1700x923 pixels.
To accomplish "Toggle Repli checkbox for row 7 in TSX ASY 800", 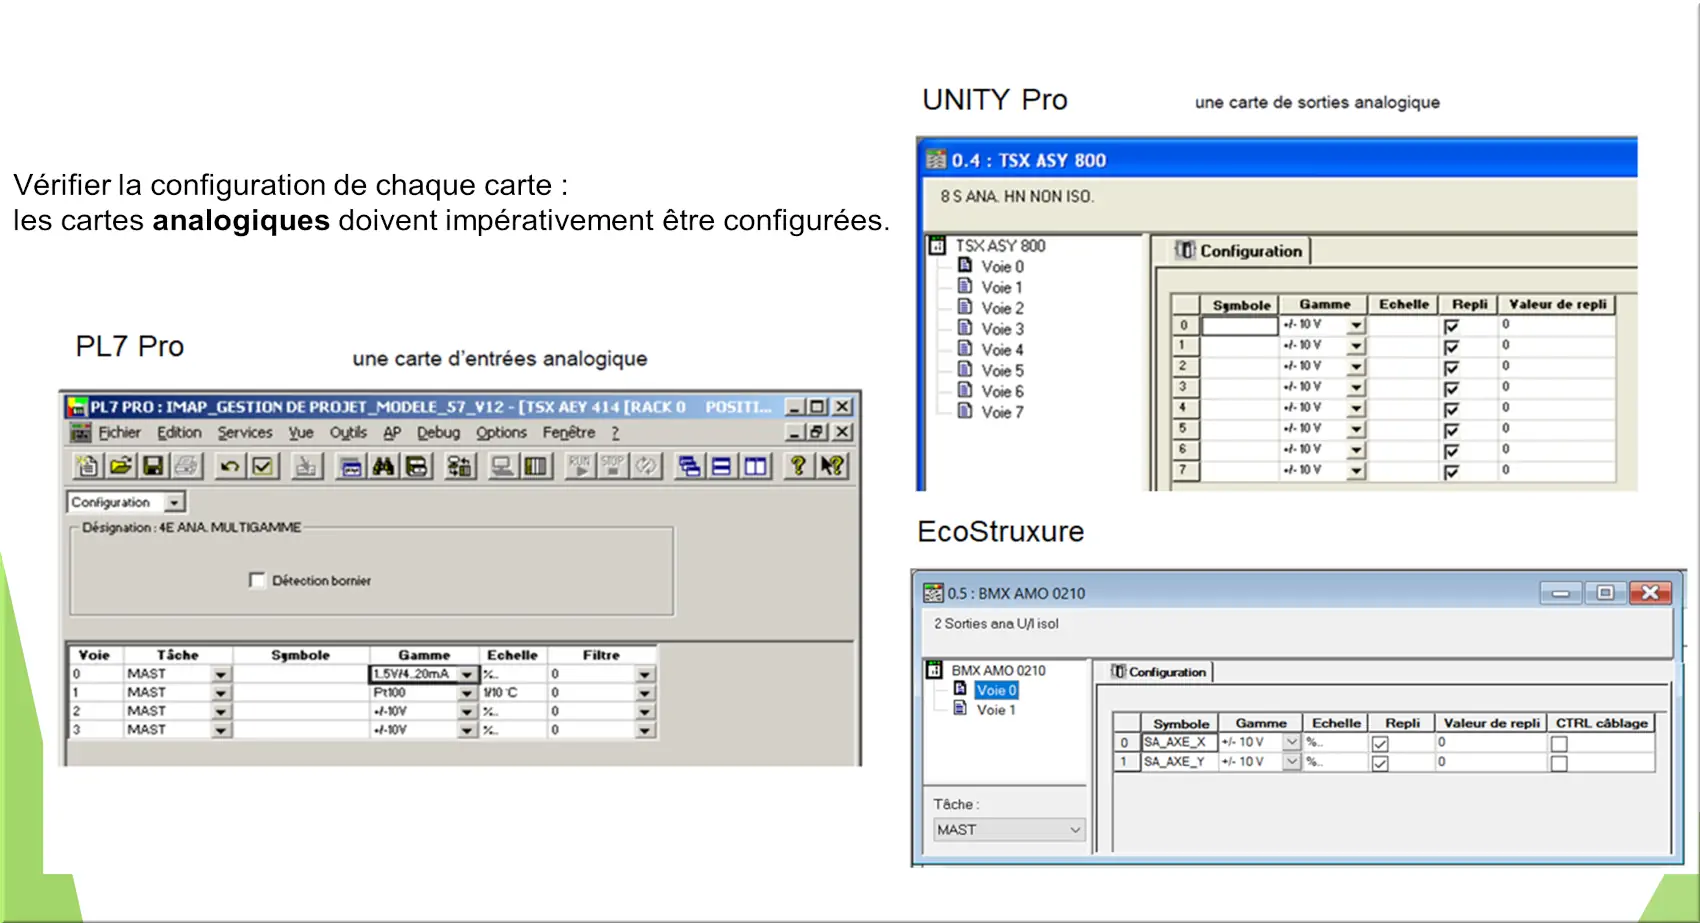I will [x=1451, y=471].
